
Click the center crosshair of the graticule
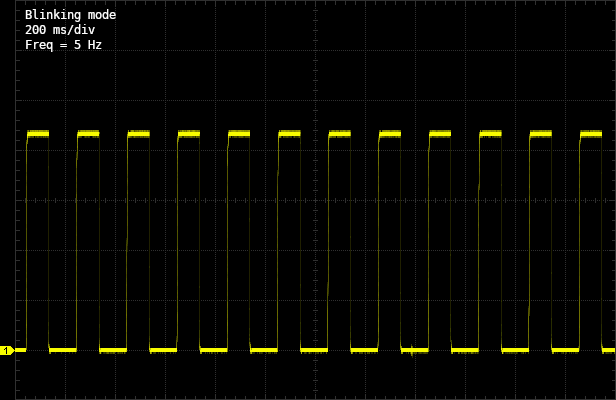[315, 200]
